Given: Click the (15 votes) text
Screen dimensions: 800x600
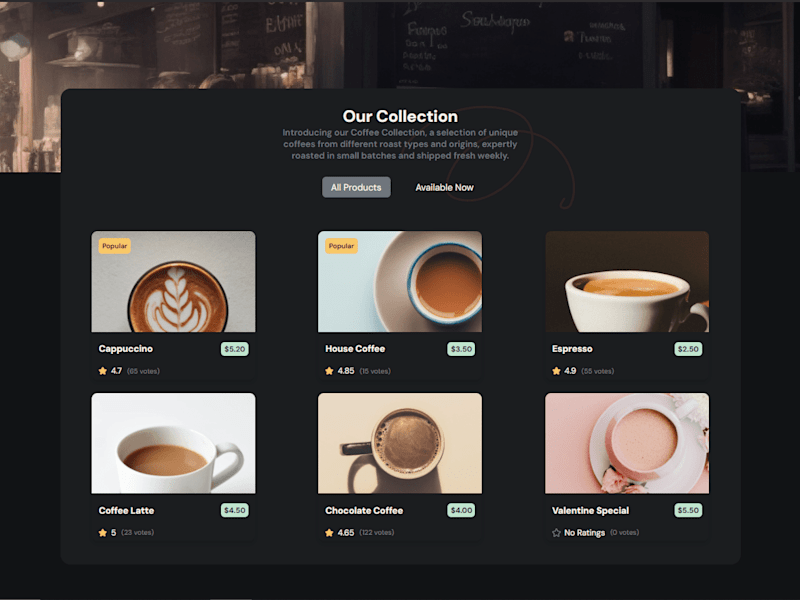Looking at the screenshot, I should [375, 371].
